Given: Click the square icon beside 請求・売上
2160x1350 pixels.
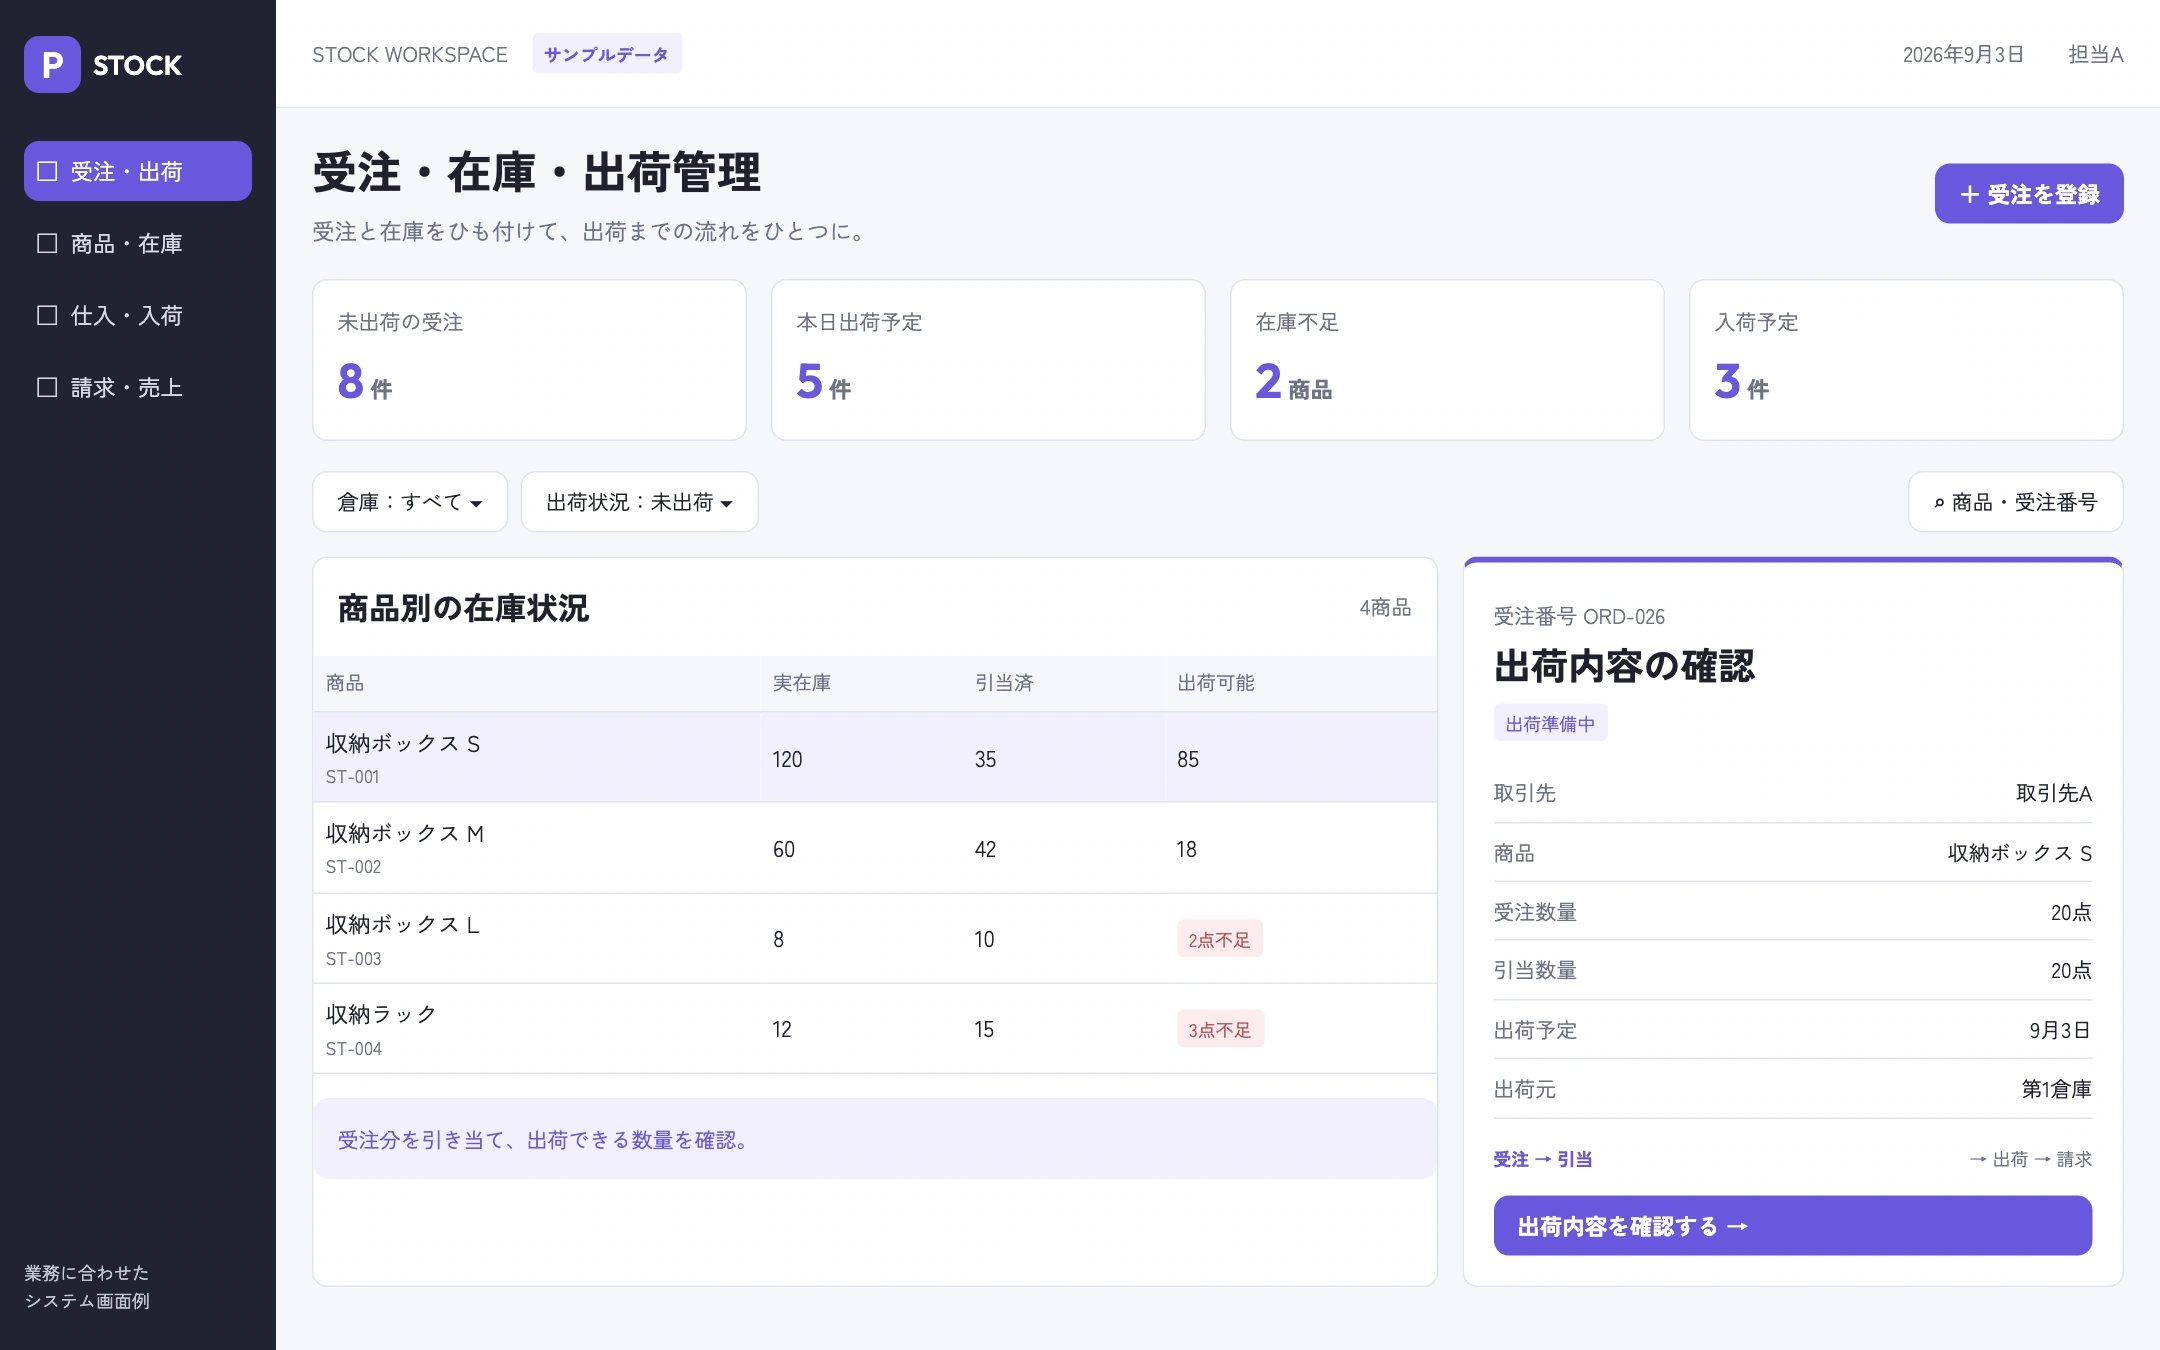Looking at the screenshot, I should [47, 387].
